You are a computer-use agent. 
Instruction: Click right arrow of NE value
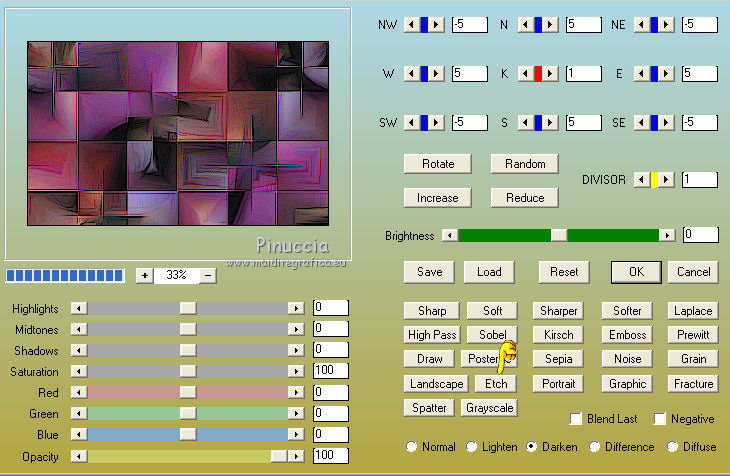(x=668, y=25)
